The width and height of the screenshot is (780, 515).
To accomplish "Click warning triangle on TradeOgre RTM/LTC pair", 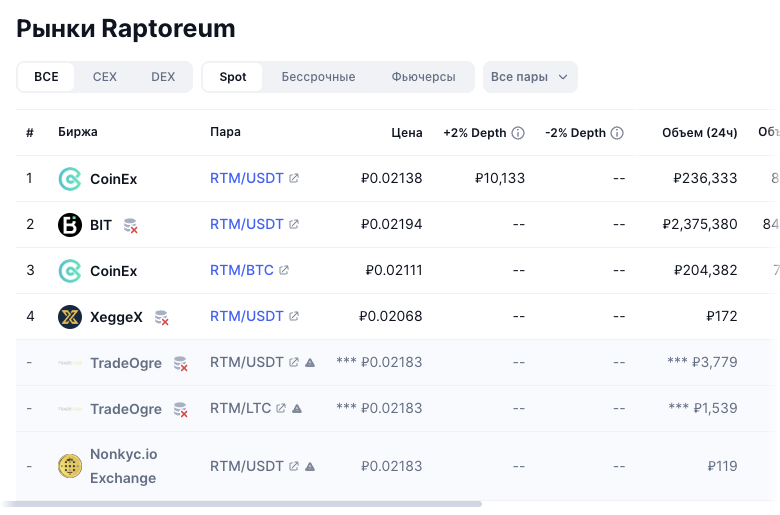I will 296,409.
